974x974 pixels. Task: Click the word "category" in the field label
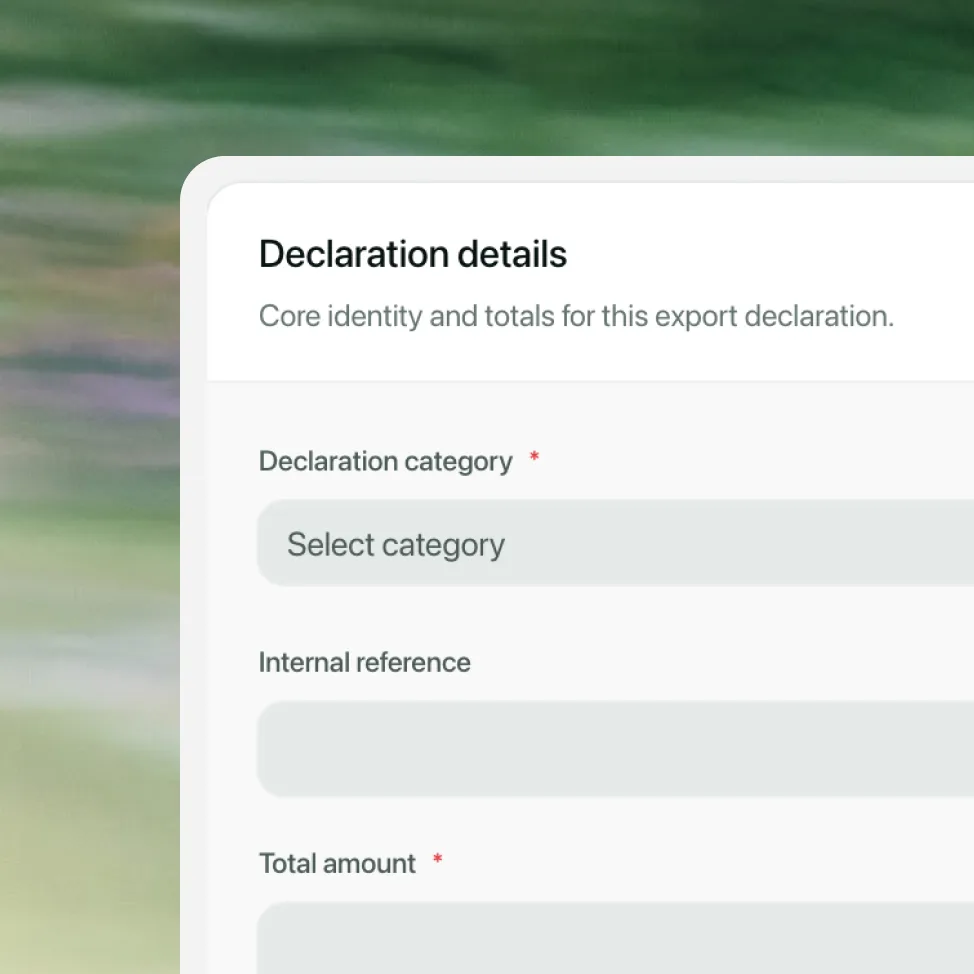click(458, 463)
